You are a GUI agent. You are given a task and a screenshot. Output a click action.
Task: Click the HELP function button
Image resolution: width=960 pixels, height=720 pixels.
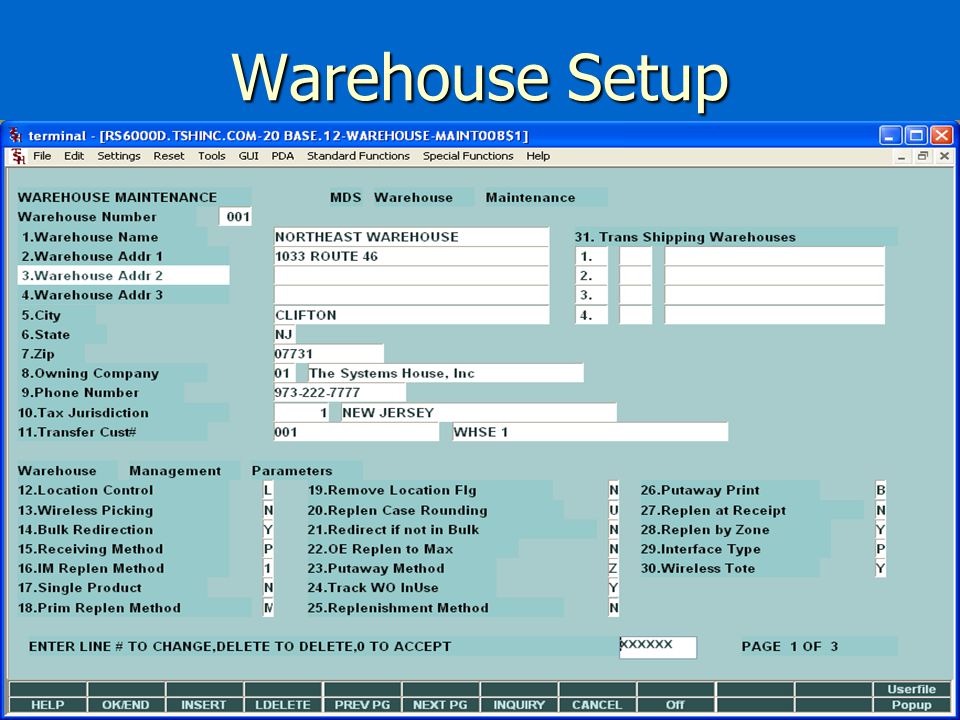(48, 705)
